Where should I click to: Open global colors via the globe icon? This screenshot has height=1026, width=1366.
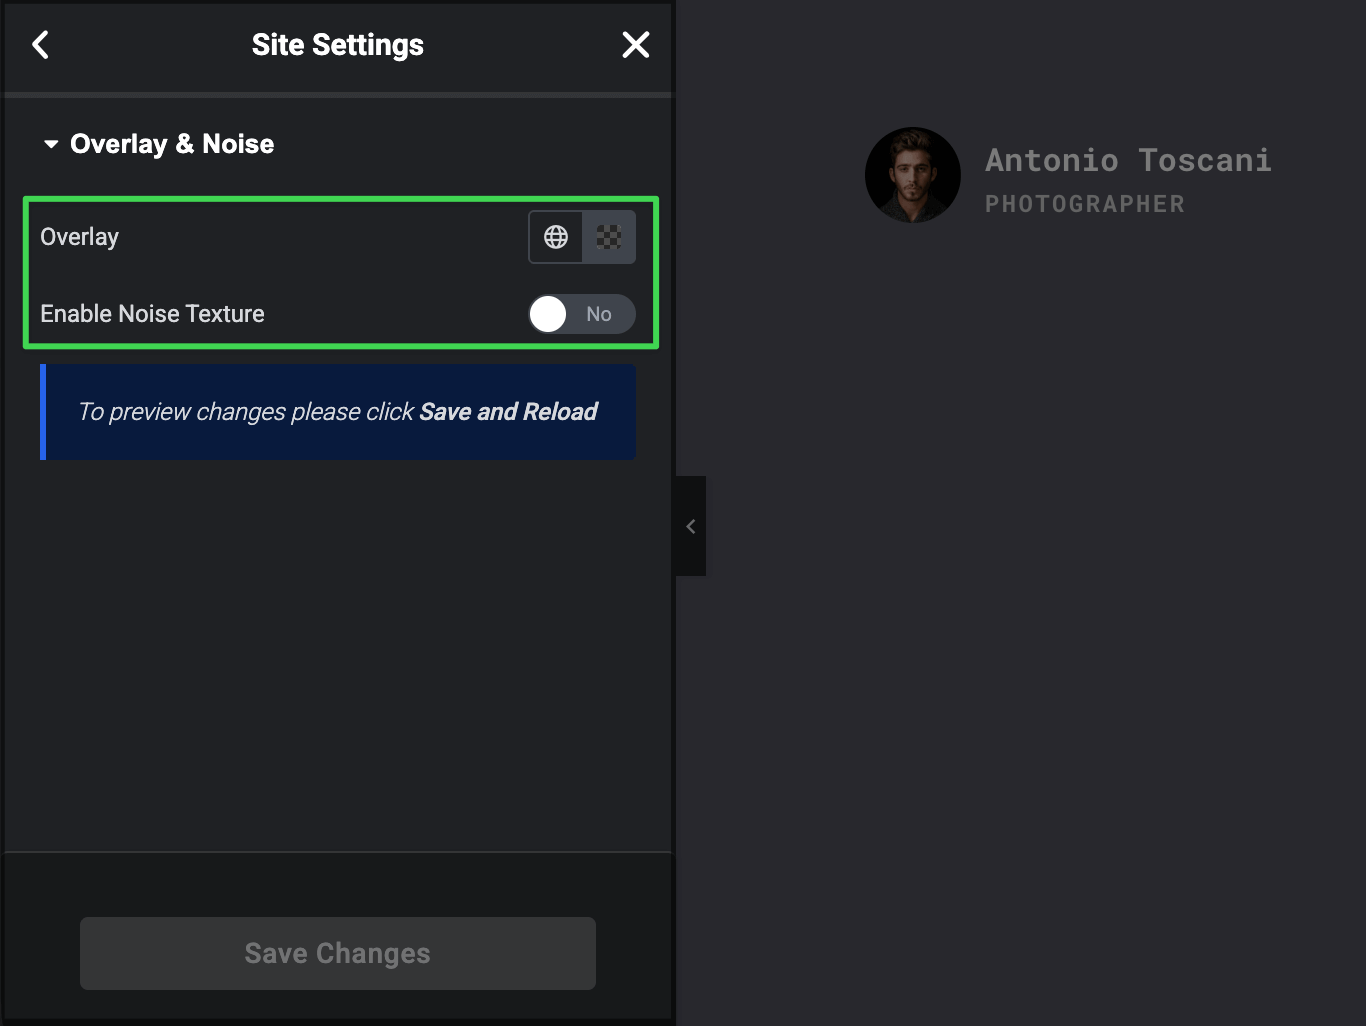coord(556,237)
